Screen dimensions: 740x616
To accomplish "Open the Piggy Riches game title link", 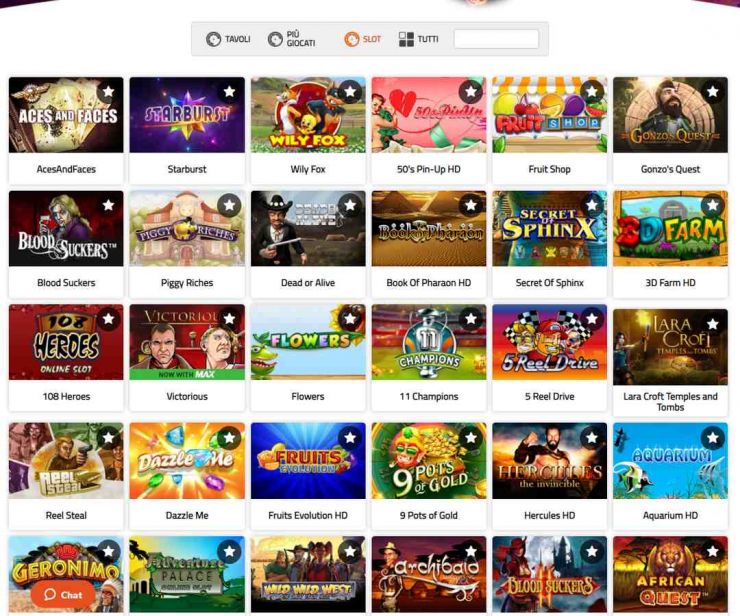I will [x=187, y=283].
